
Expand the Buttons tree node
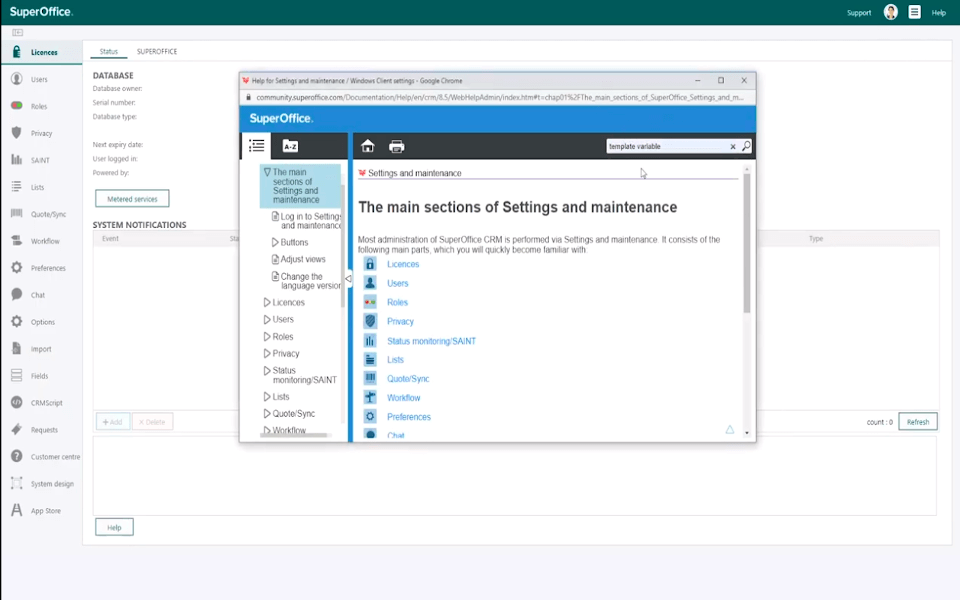click(275, 242)
